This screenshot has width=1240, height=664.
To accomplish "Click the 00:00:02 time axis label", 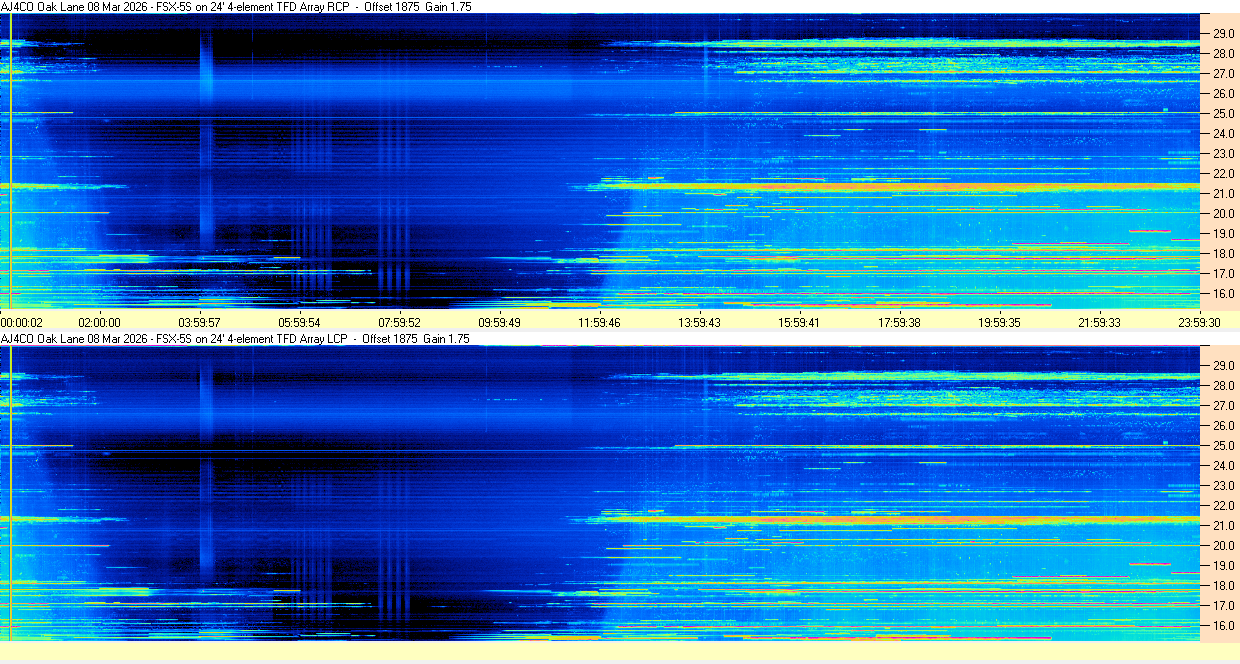I will (22, 322).
